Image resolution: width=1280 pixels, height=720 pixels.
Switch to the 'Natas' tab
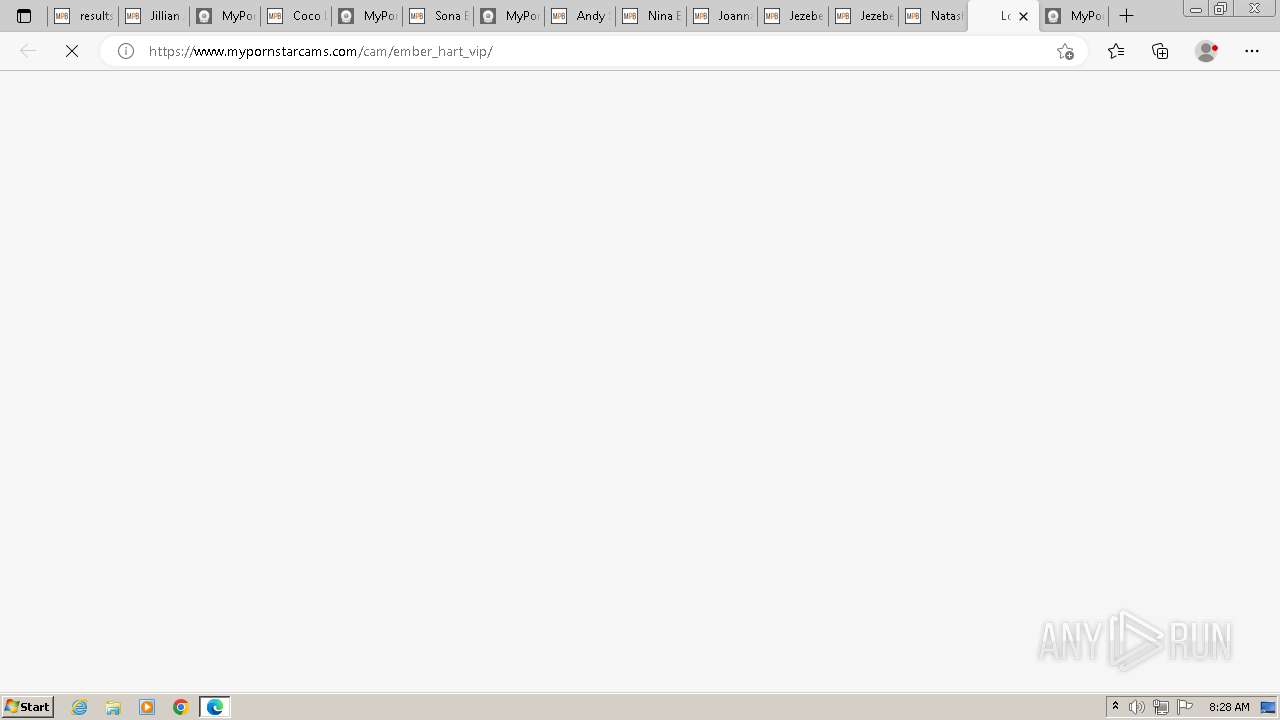[x=935, y=16]
